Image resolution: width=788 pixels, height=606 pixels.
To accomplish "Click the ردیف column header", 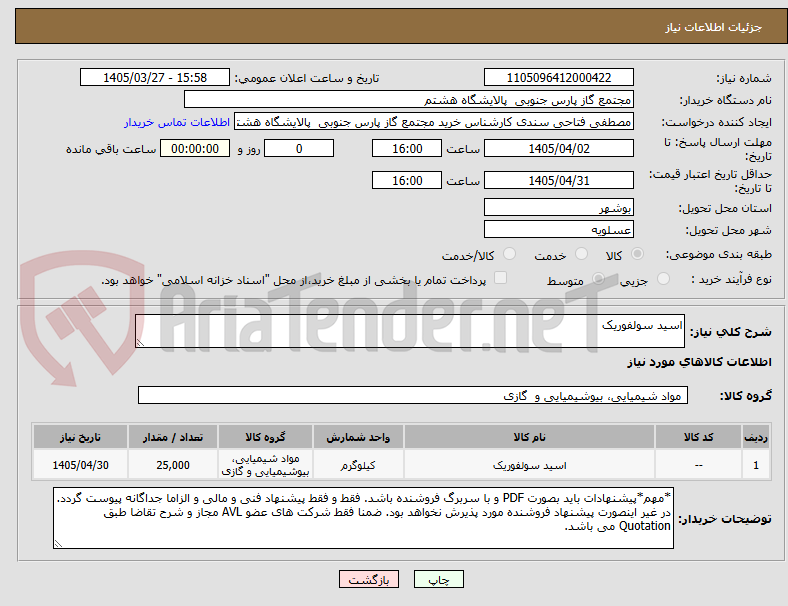I will pos(755,437).
